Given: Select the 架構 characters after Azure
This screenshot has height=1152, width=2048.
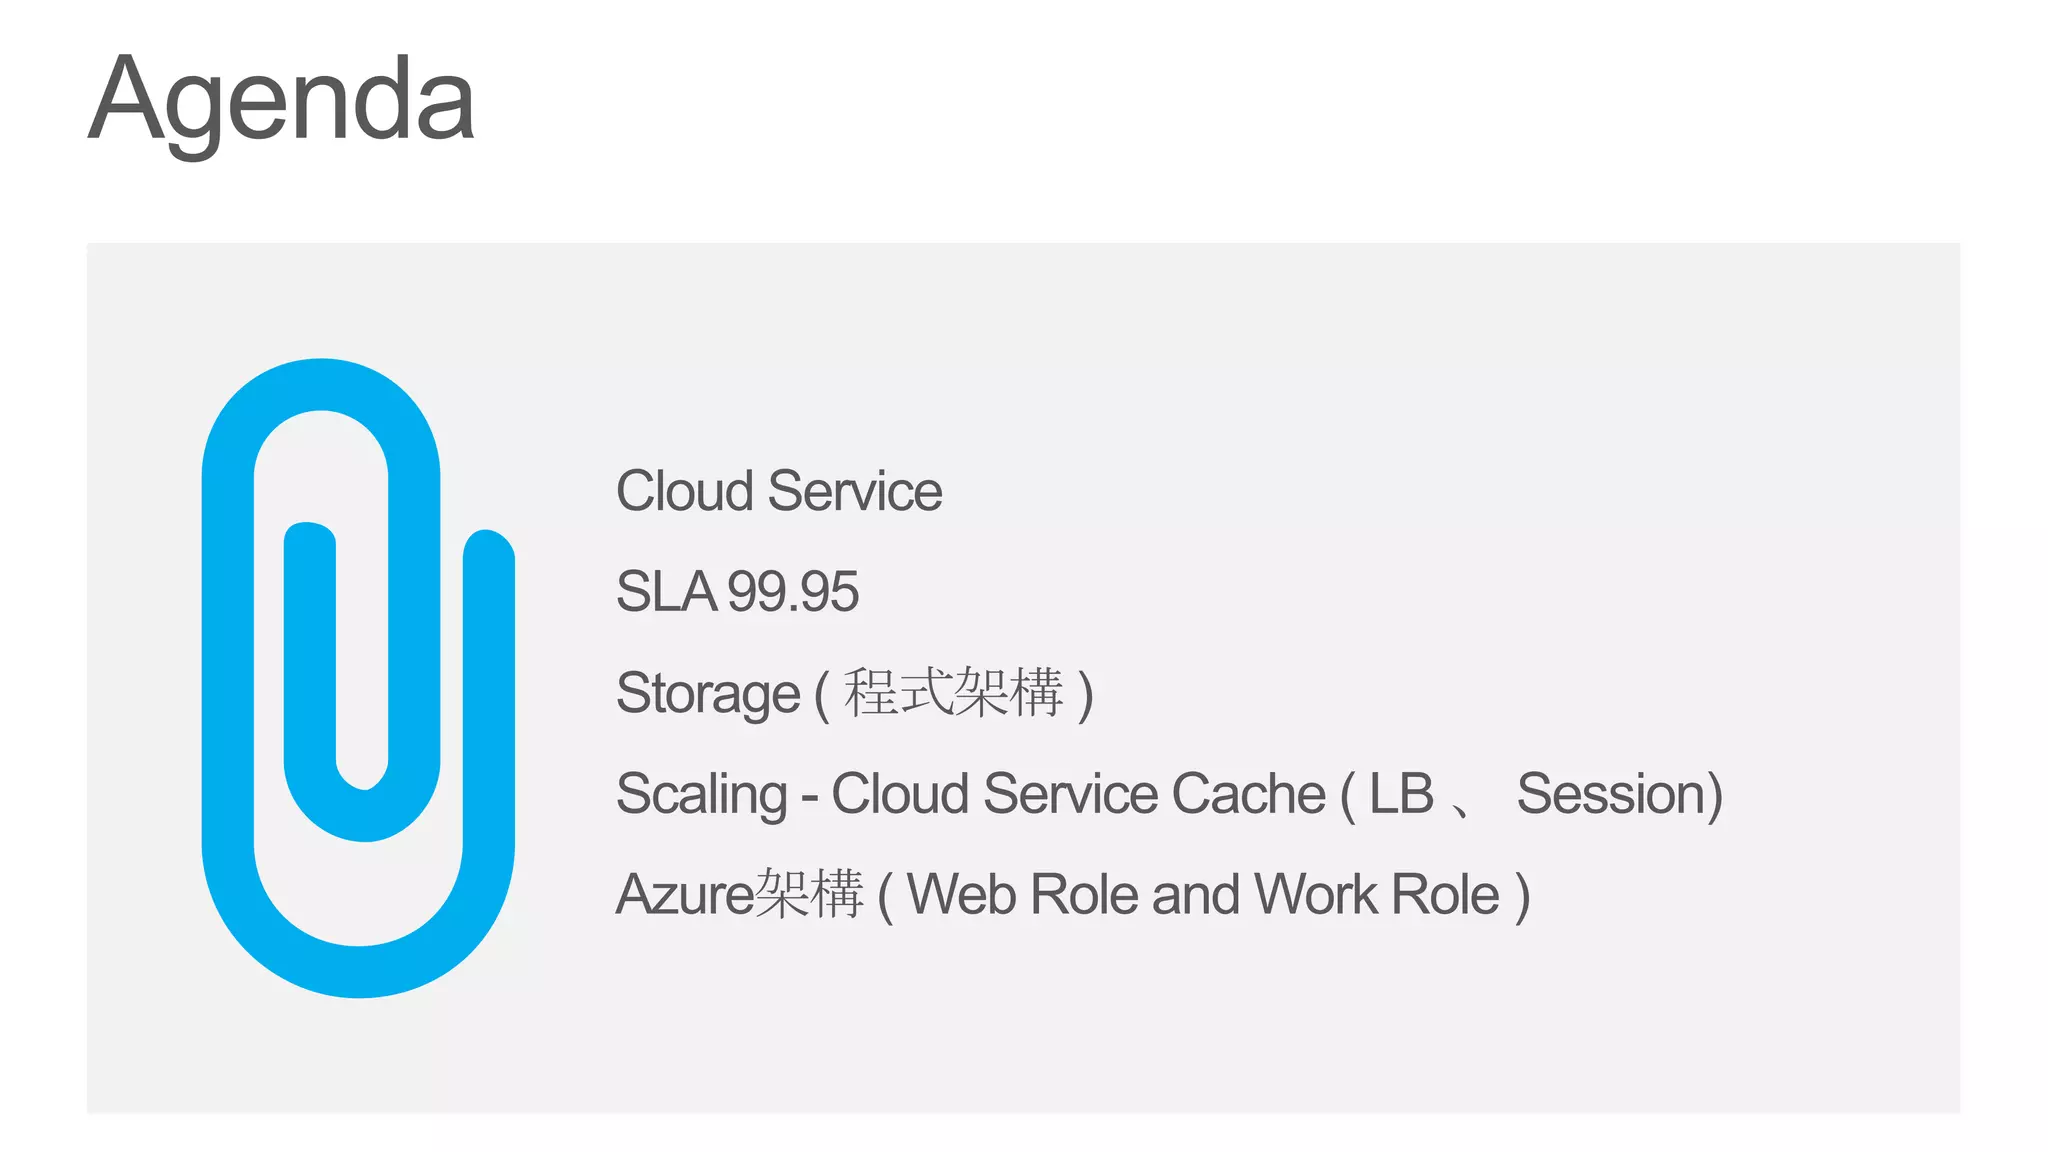Looking at the screenshot, I should pos(809,893).
